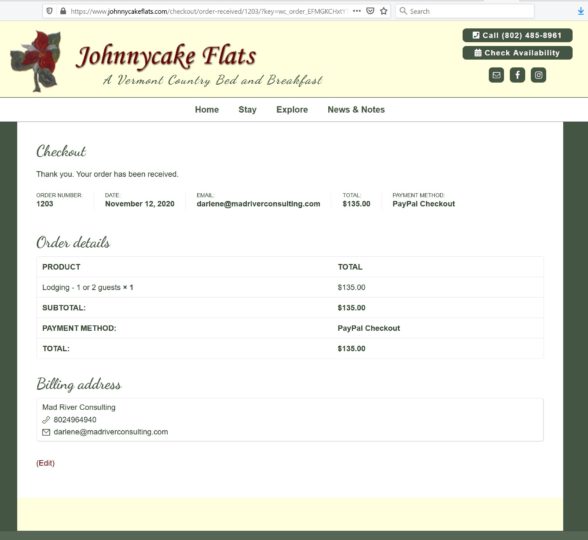Open tracking protection shield icon

pos(50,11)
